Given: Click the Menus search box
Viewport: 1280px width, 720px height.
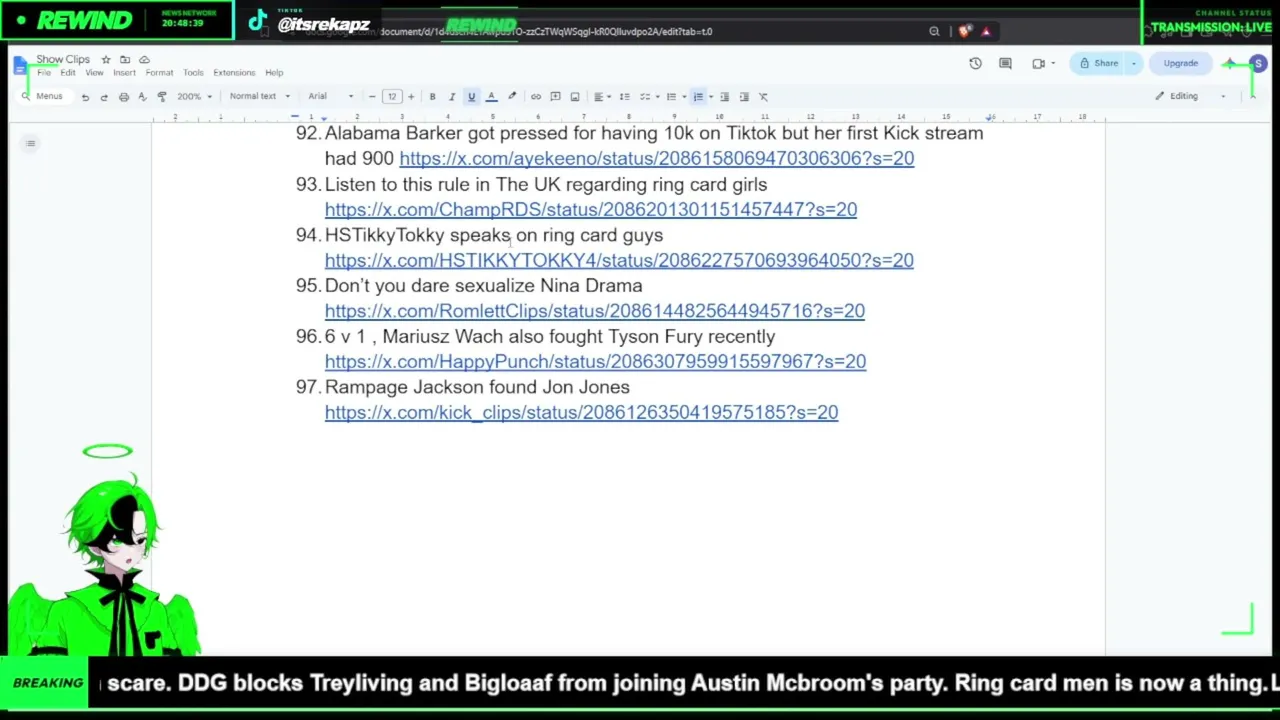Looking at the screenshot, I should (x=43, y=97).
